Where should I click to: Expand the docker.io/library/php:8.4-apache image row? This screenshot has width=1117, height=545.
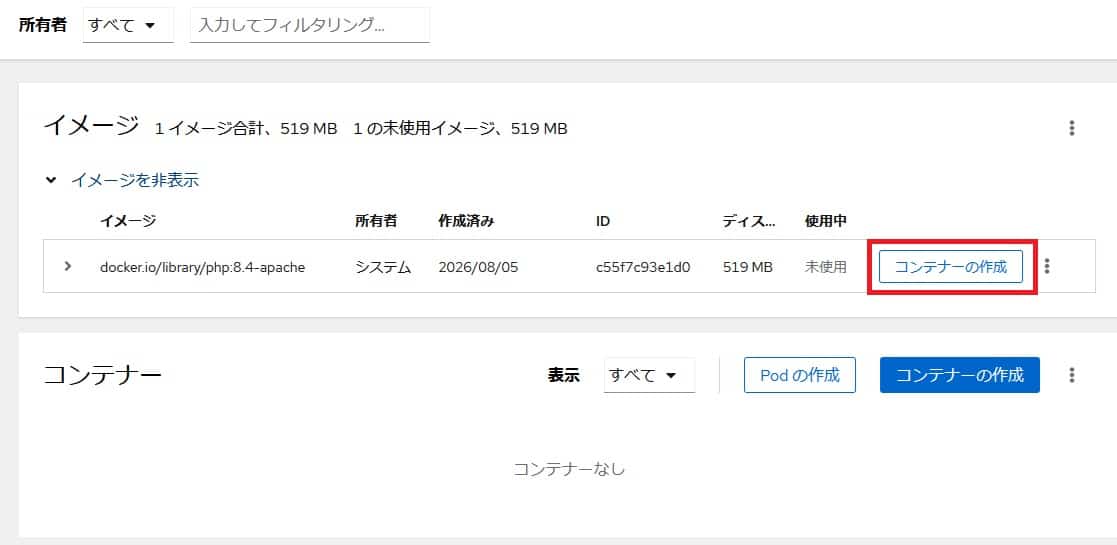click(68, 266)
